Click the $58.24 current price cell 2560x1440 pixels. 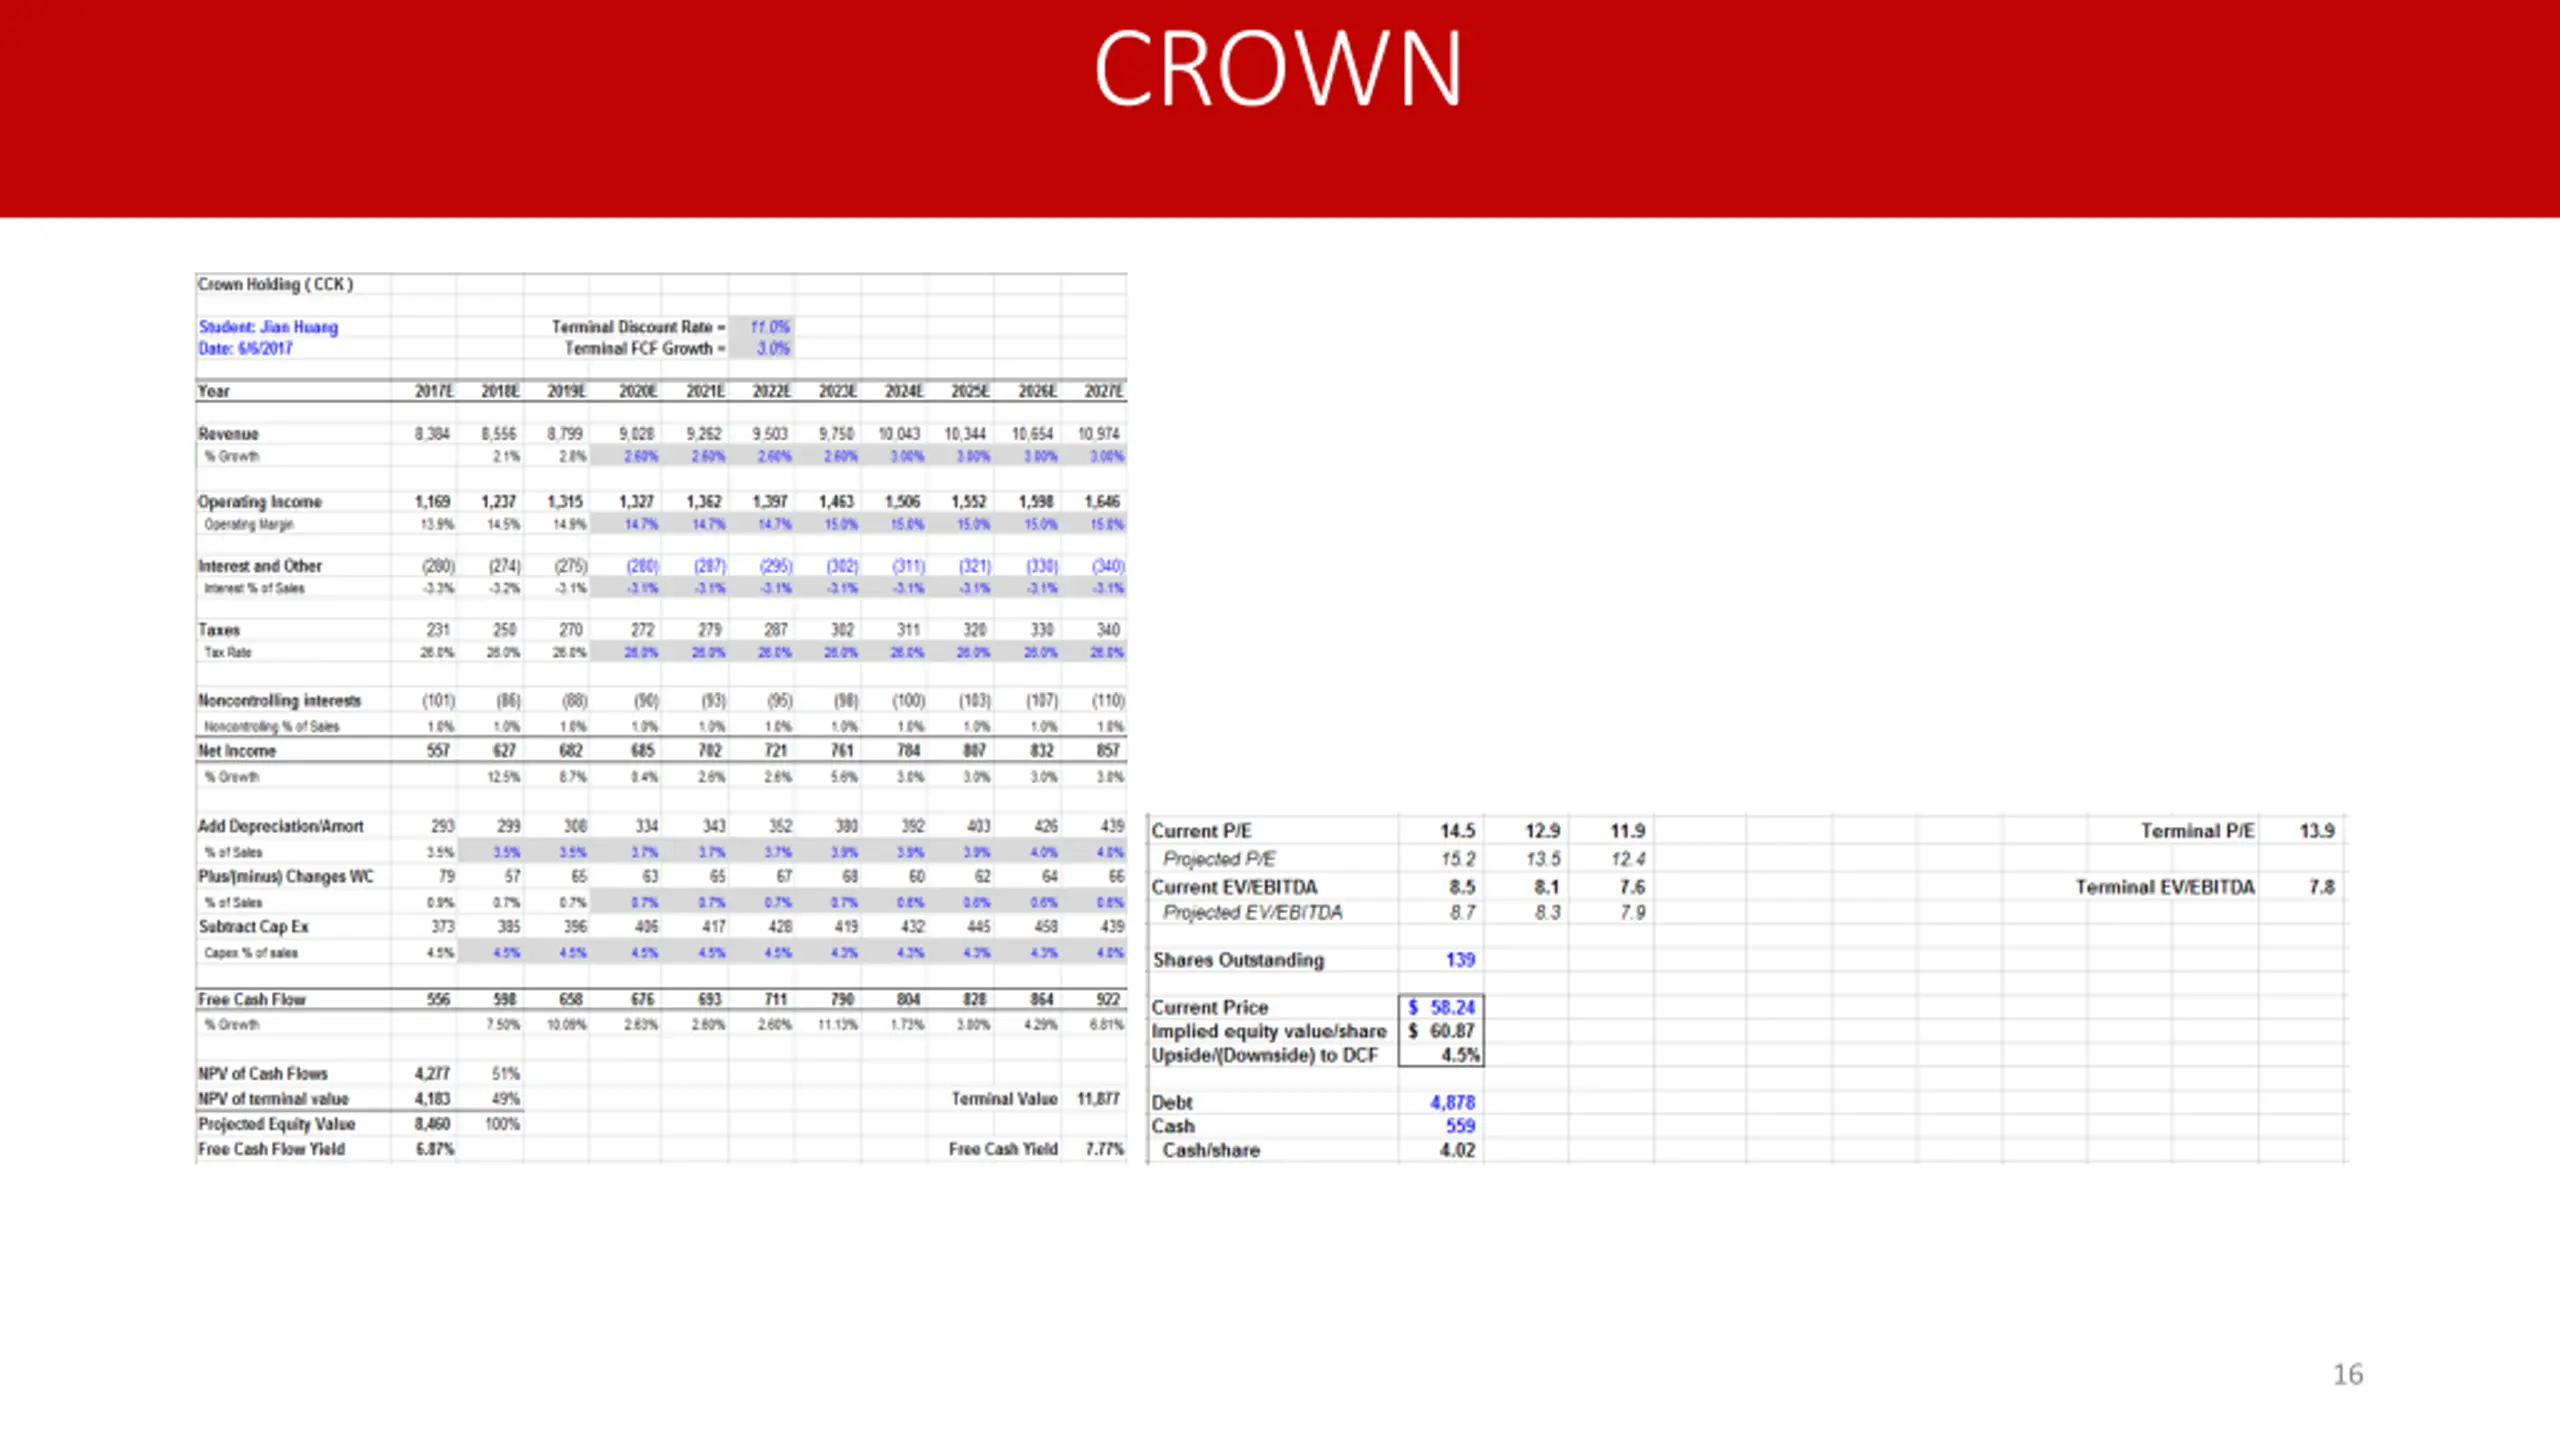pyautogui.click(x=1441, y=1007)
